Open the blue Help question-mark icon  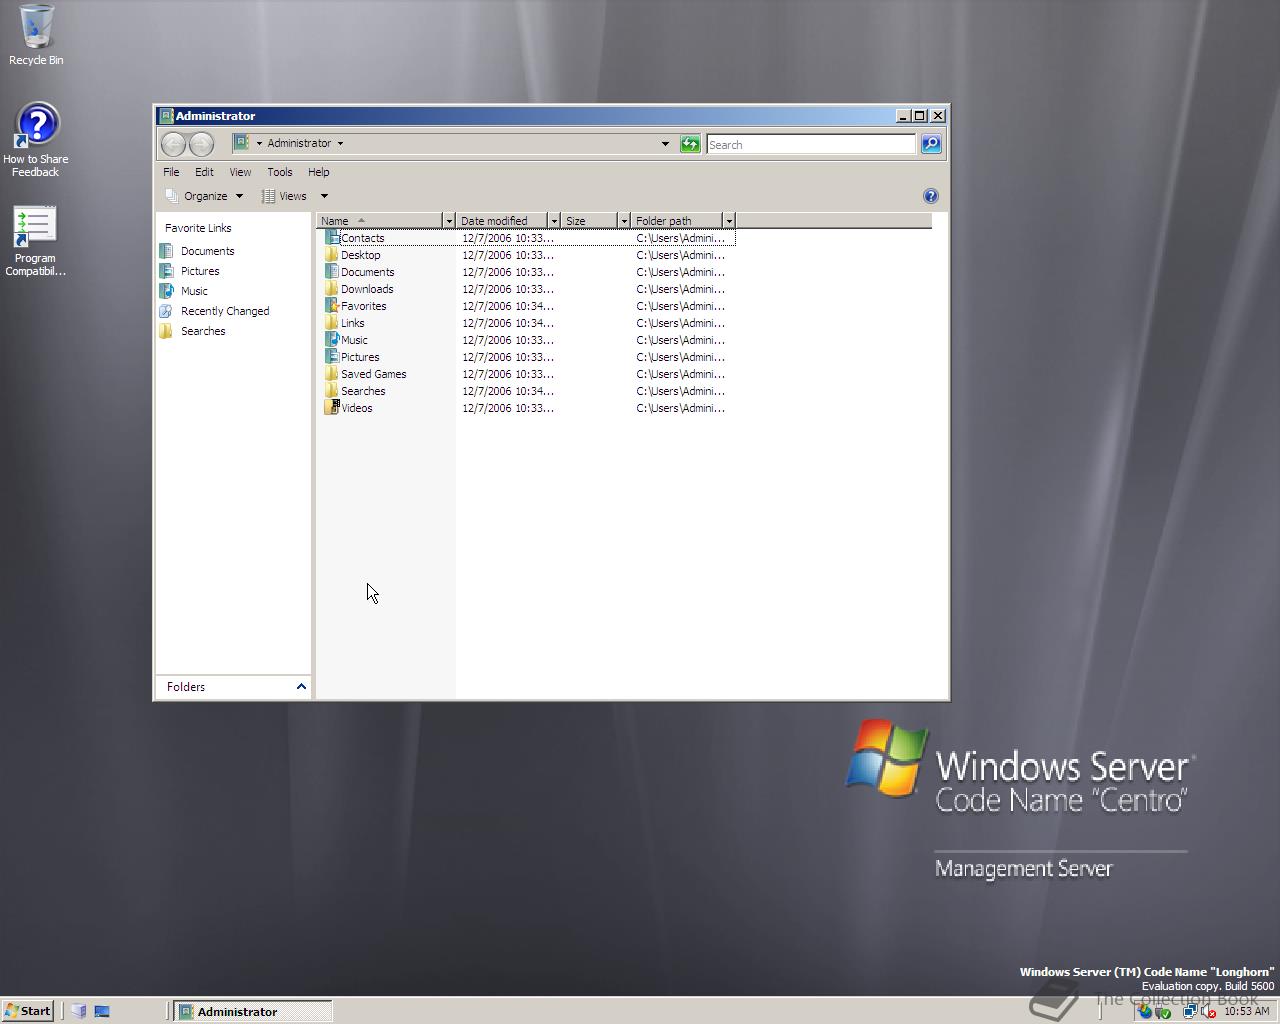(930, 196)
